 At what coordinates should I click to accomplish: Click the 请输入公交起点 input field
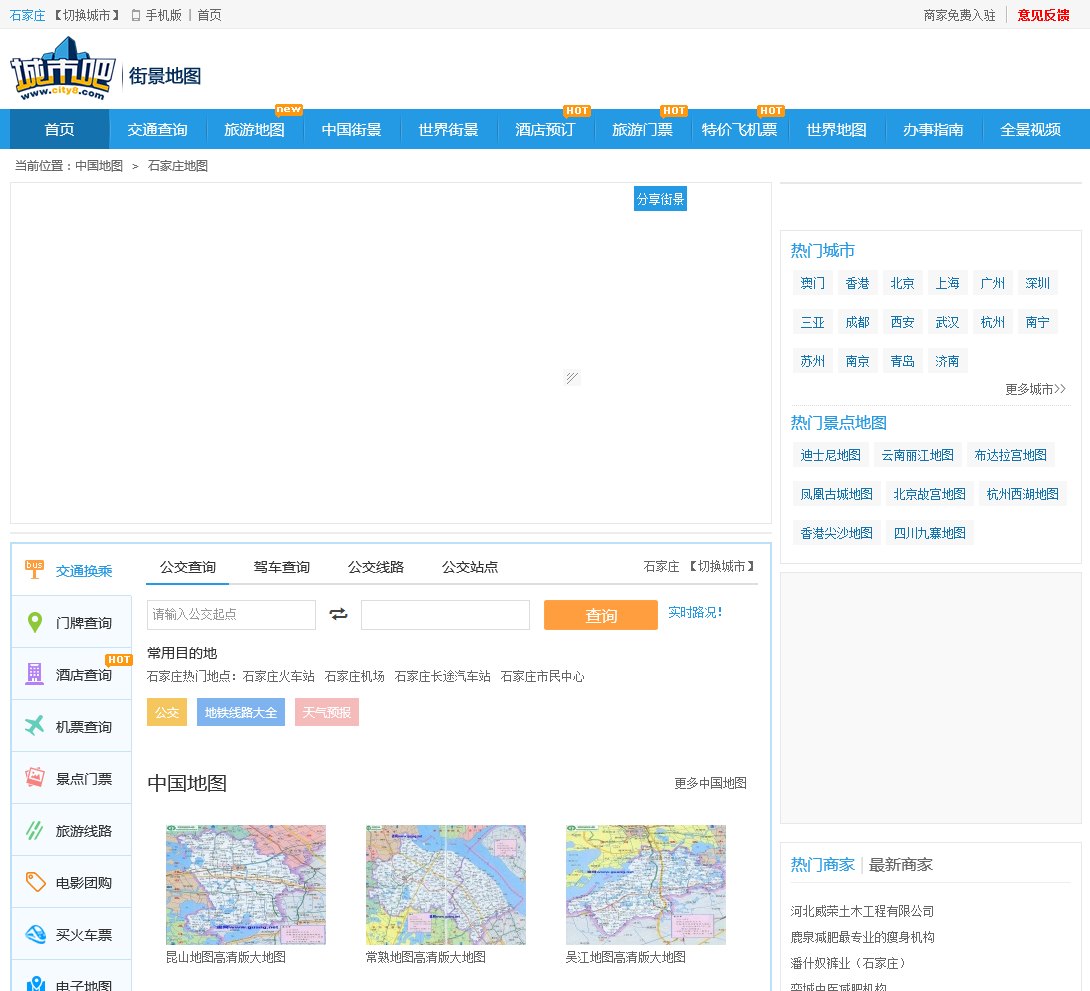click(x=231, y=614)
